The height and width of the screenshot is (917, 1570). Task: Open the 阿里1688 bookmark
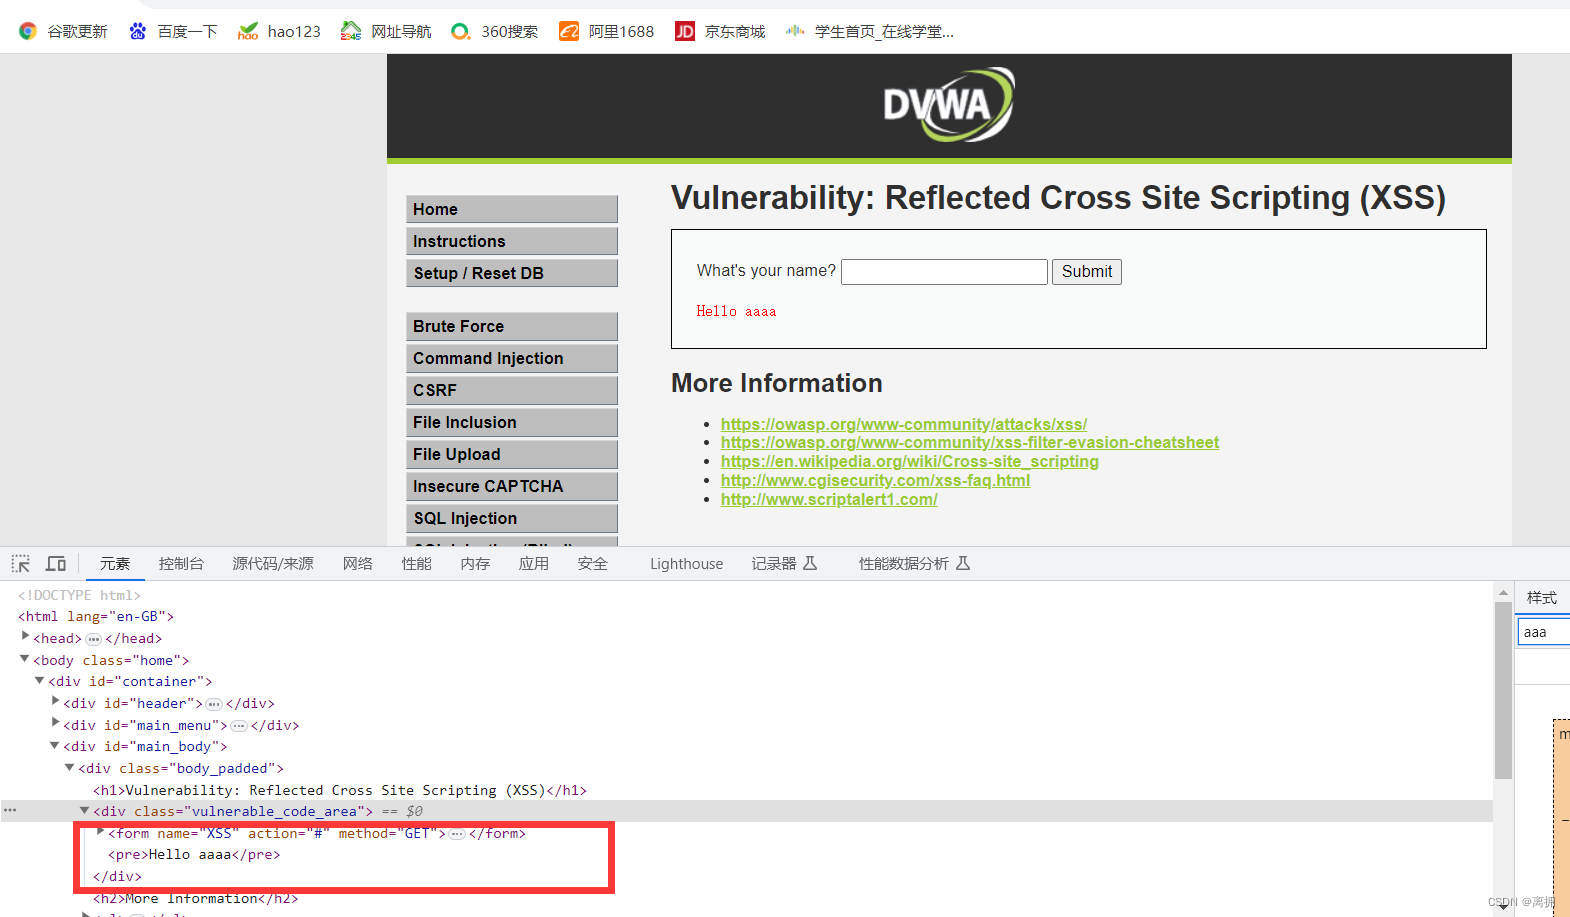point(606,31)
